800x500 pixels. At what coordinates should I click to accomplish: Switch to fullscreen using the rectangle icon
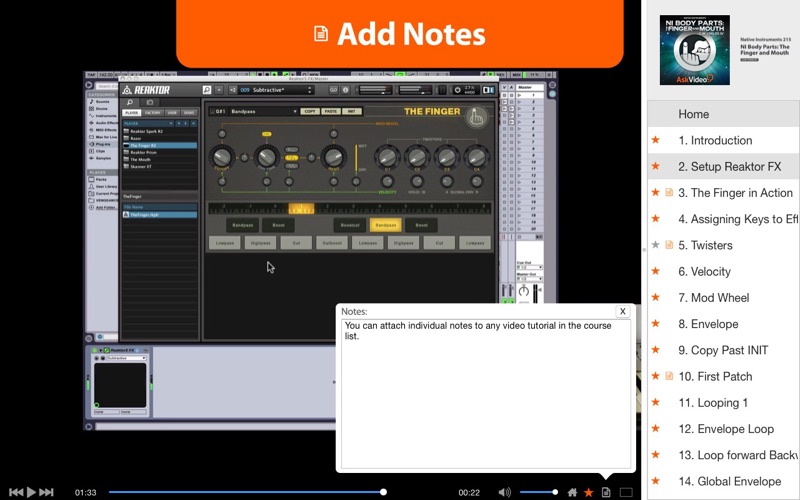tap(626, 492)
